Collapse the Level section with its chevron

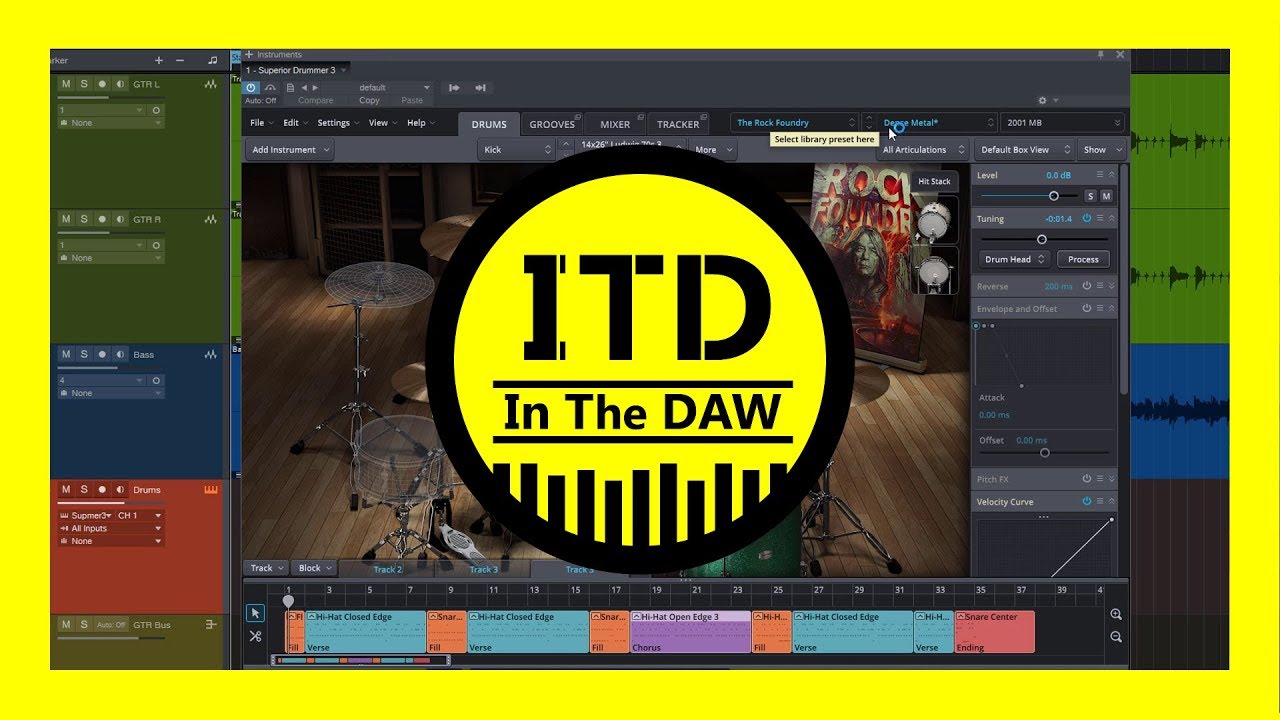pos(1111,175)
